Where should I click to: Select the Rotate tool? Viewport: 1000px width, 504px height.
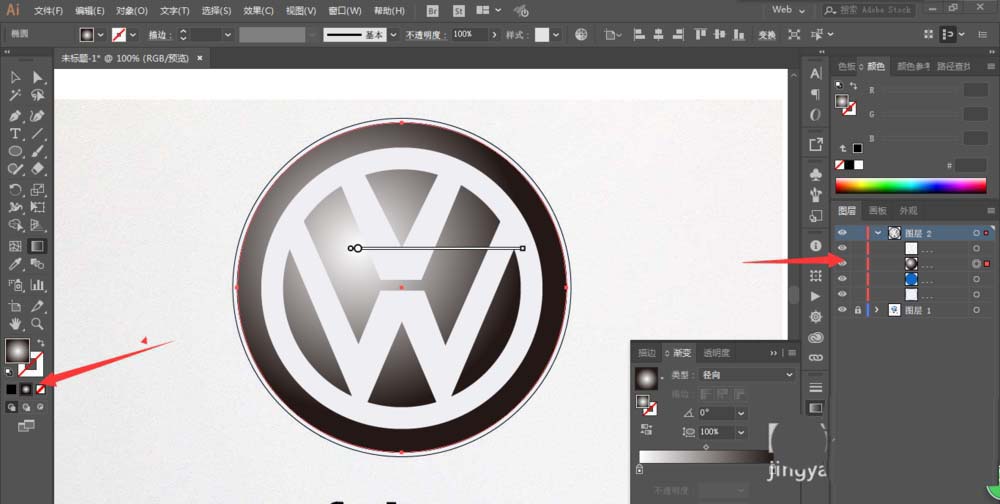[x=15, y=190]
